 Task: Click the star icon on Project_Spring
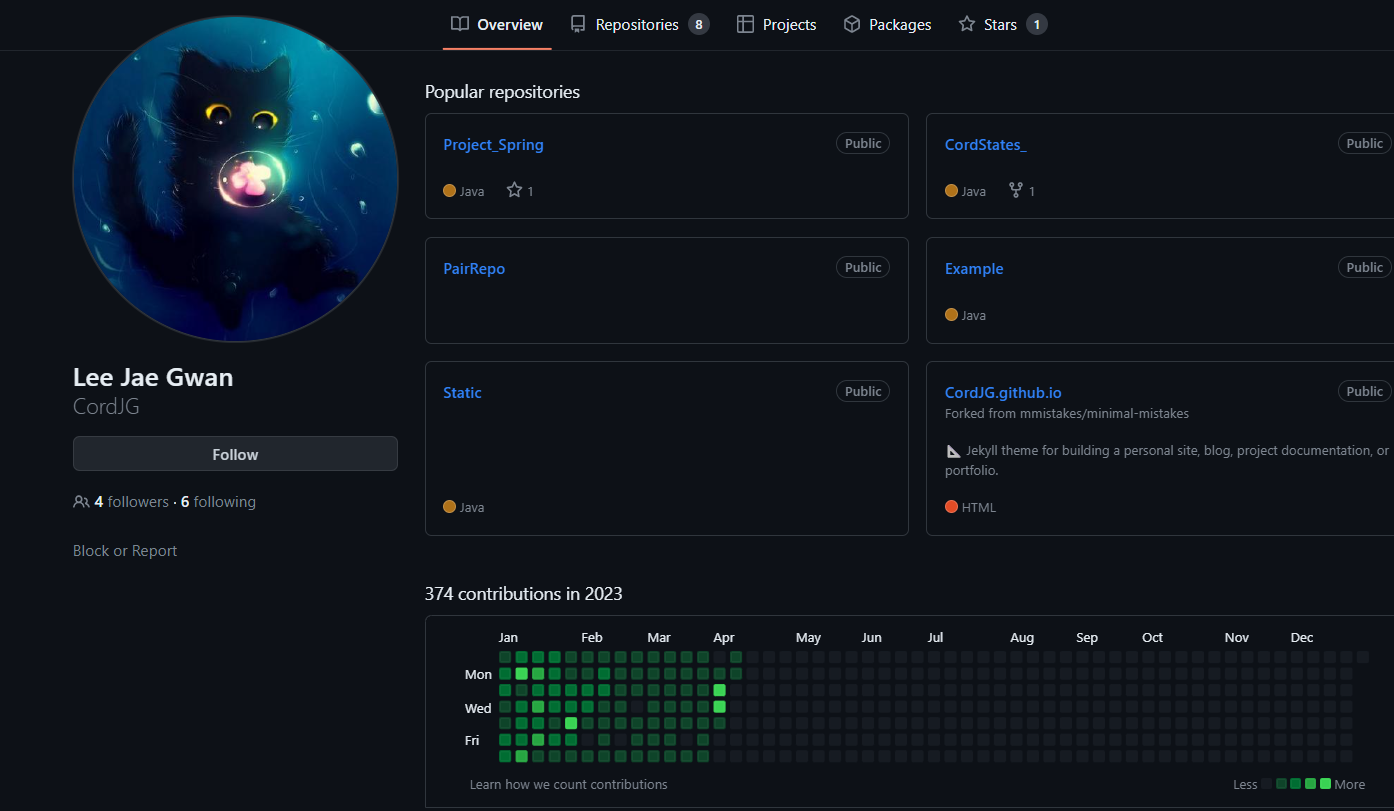pos(514,190)
